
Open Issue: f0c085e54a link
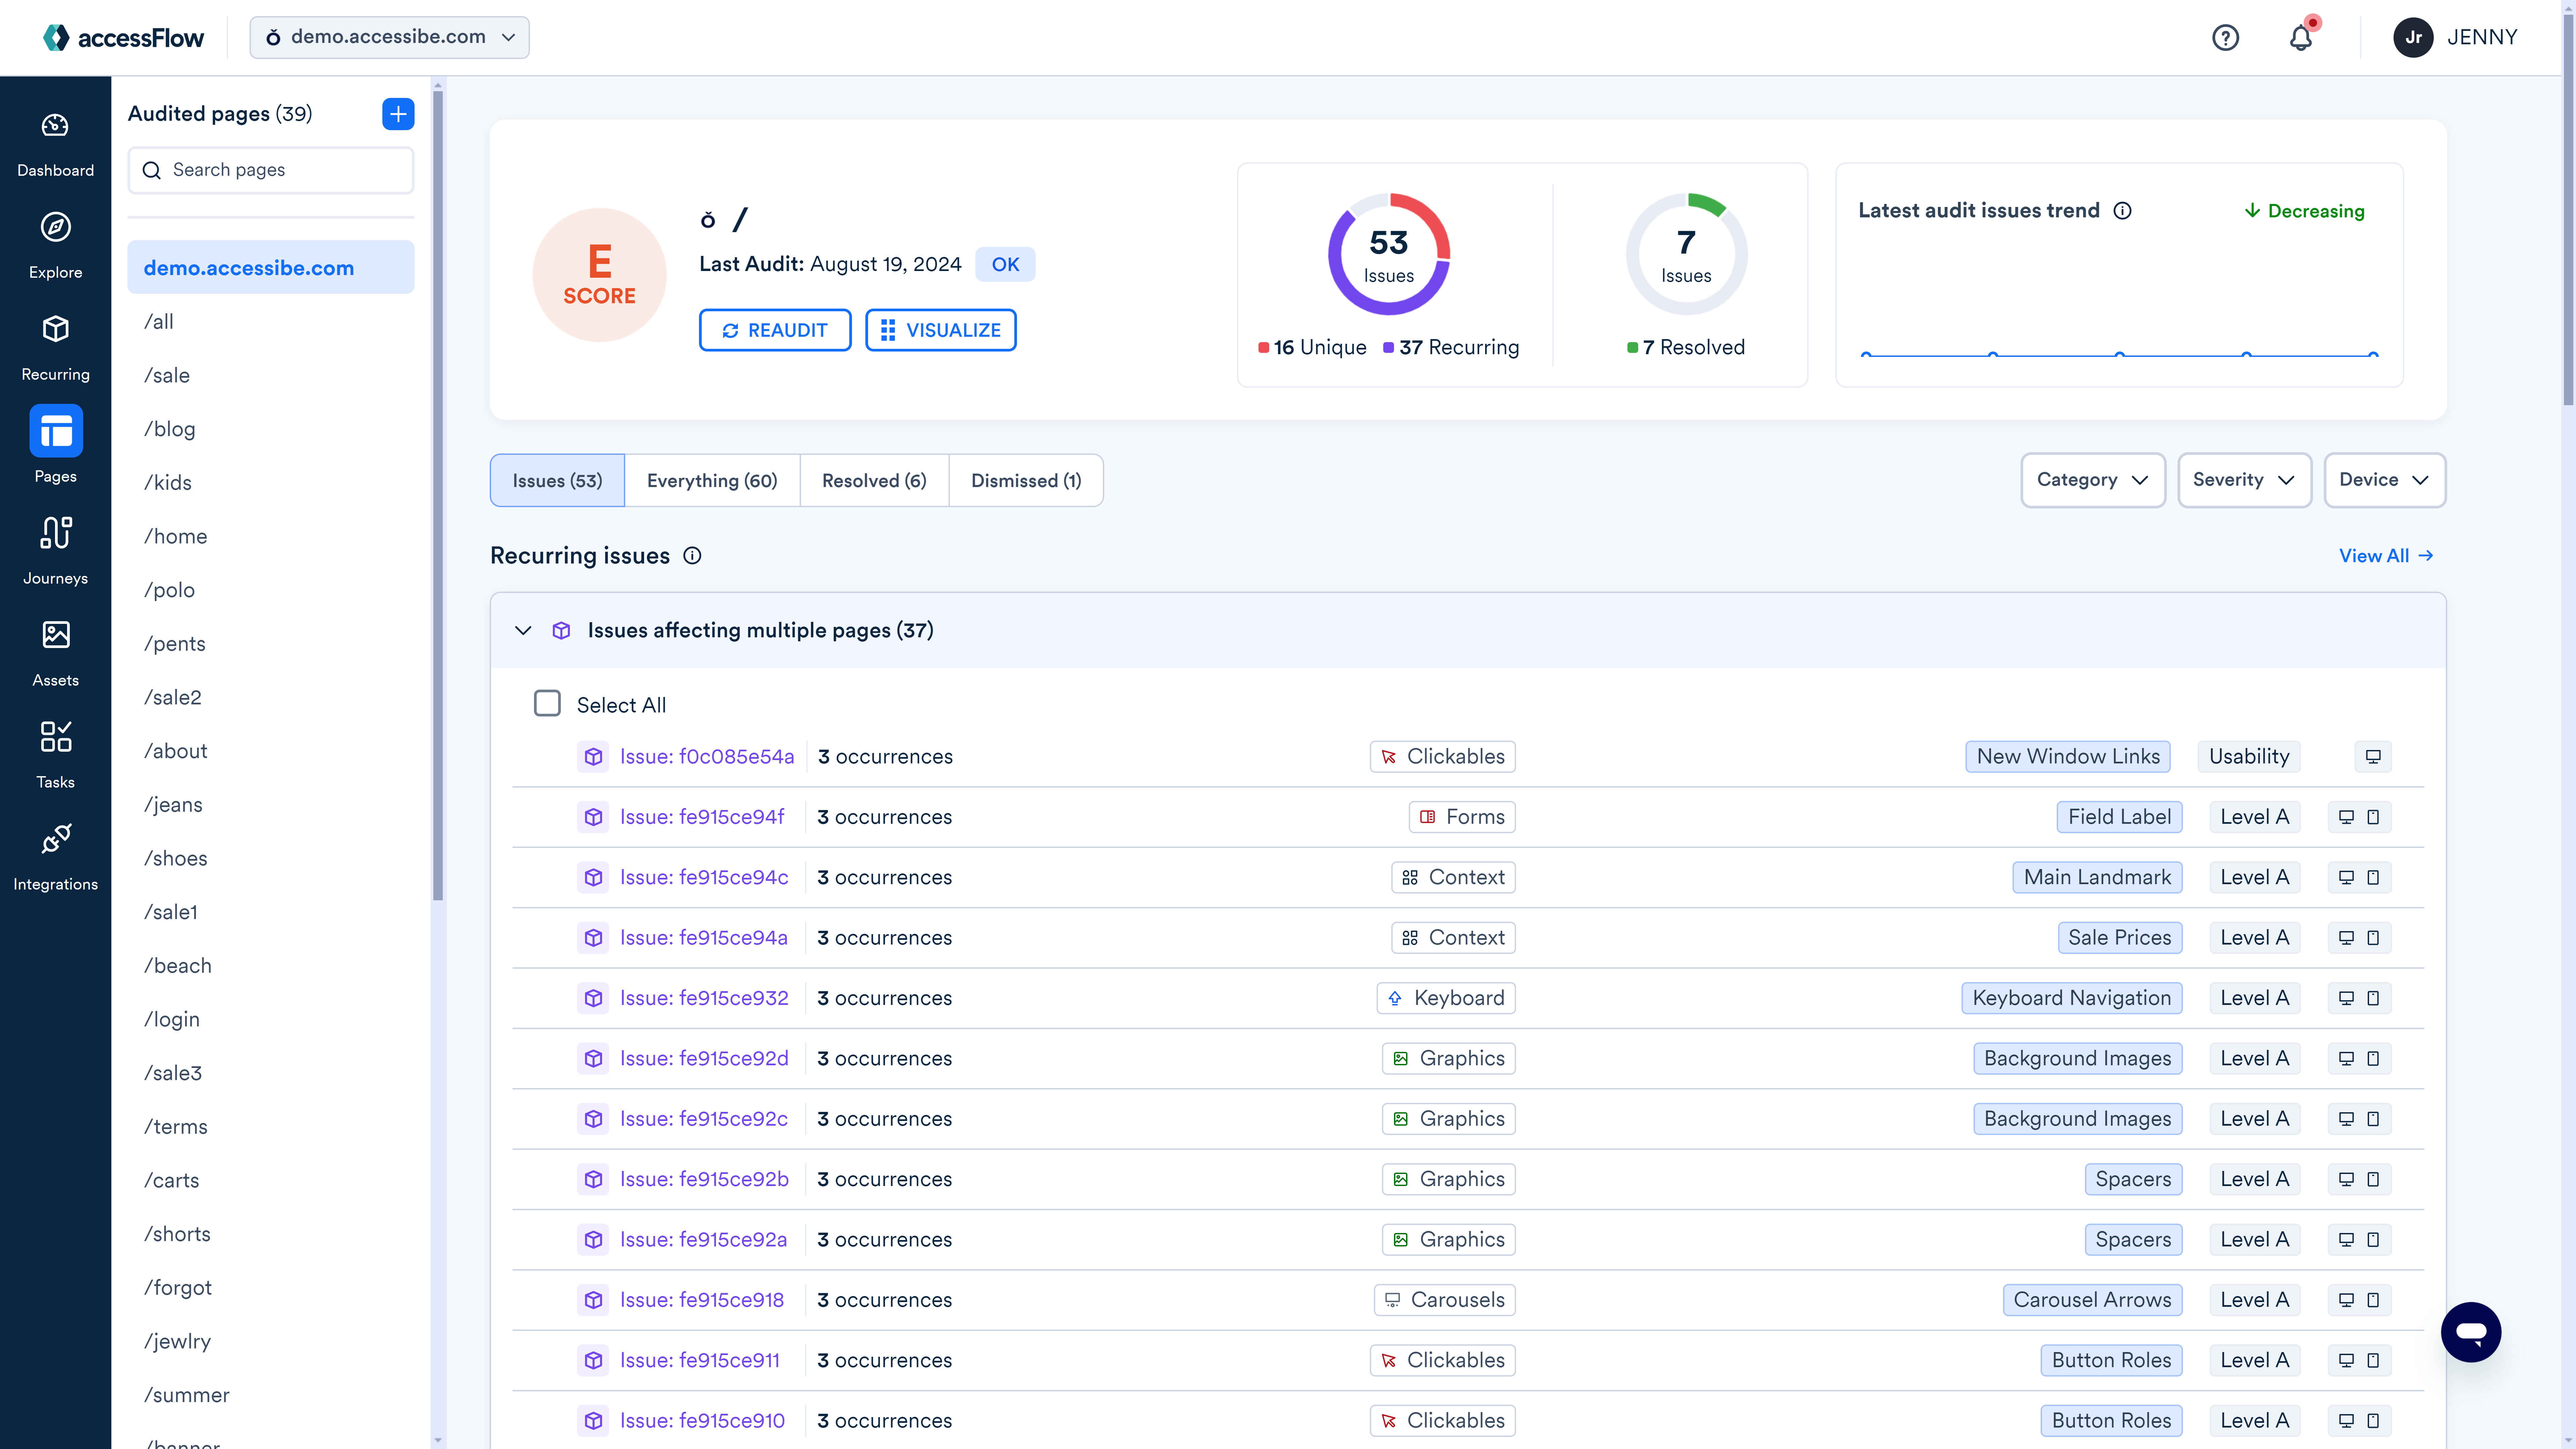[707, 757]
